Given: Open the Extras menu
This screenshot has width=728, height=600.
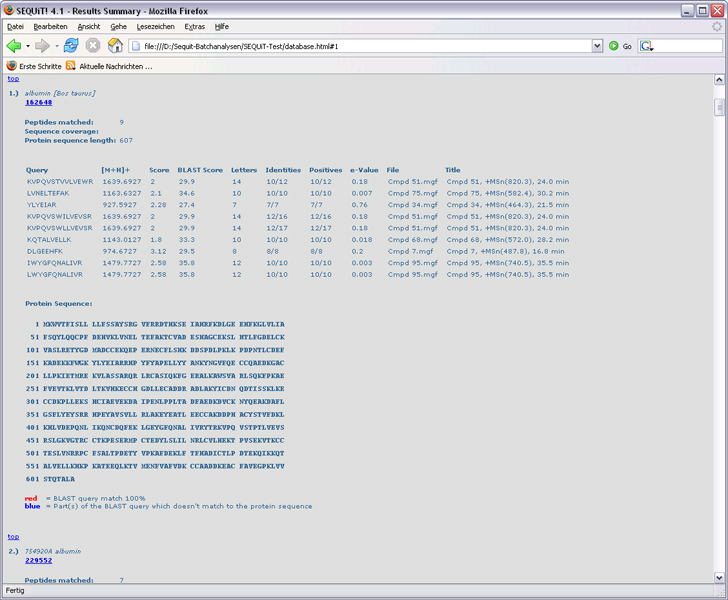Looking at the screenshot, I should [194, 26].
